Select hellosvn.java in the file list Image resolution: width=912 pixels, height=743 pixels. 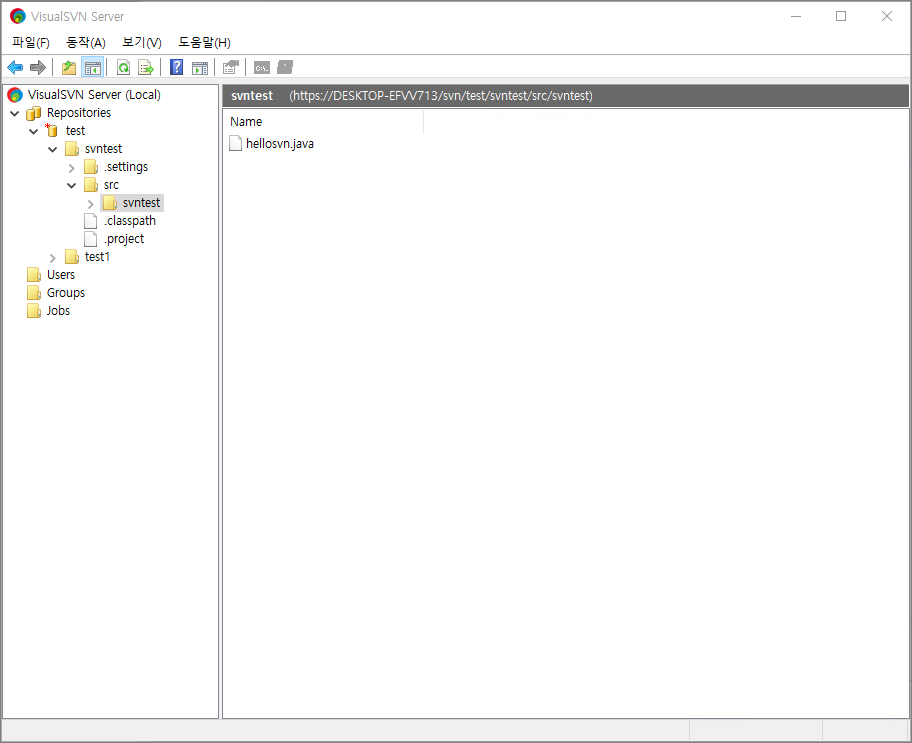280,143
